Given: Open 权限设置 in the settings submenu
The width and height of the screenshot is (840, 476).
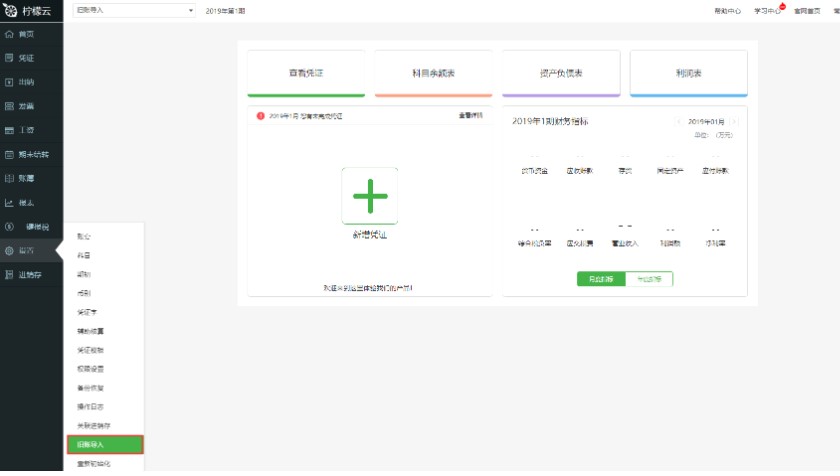Looking at the screenshot, I should 91,369.
